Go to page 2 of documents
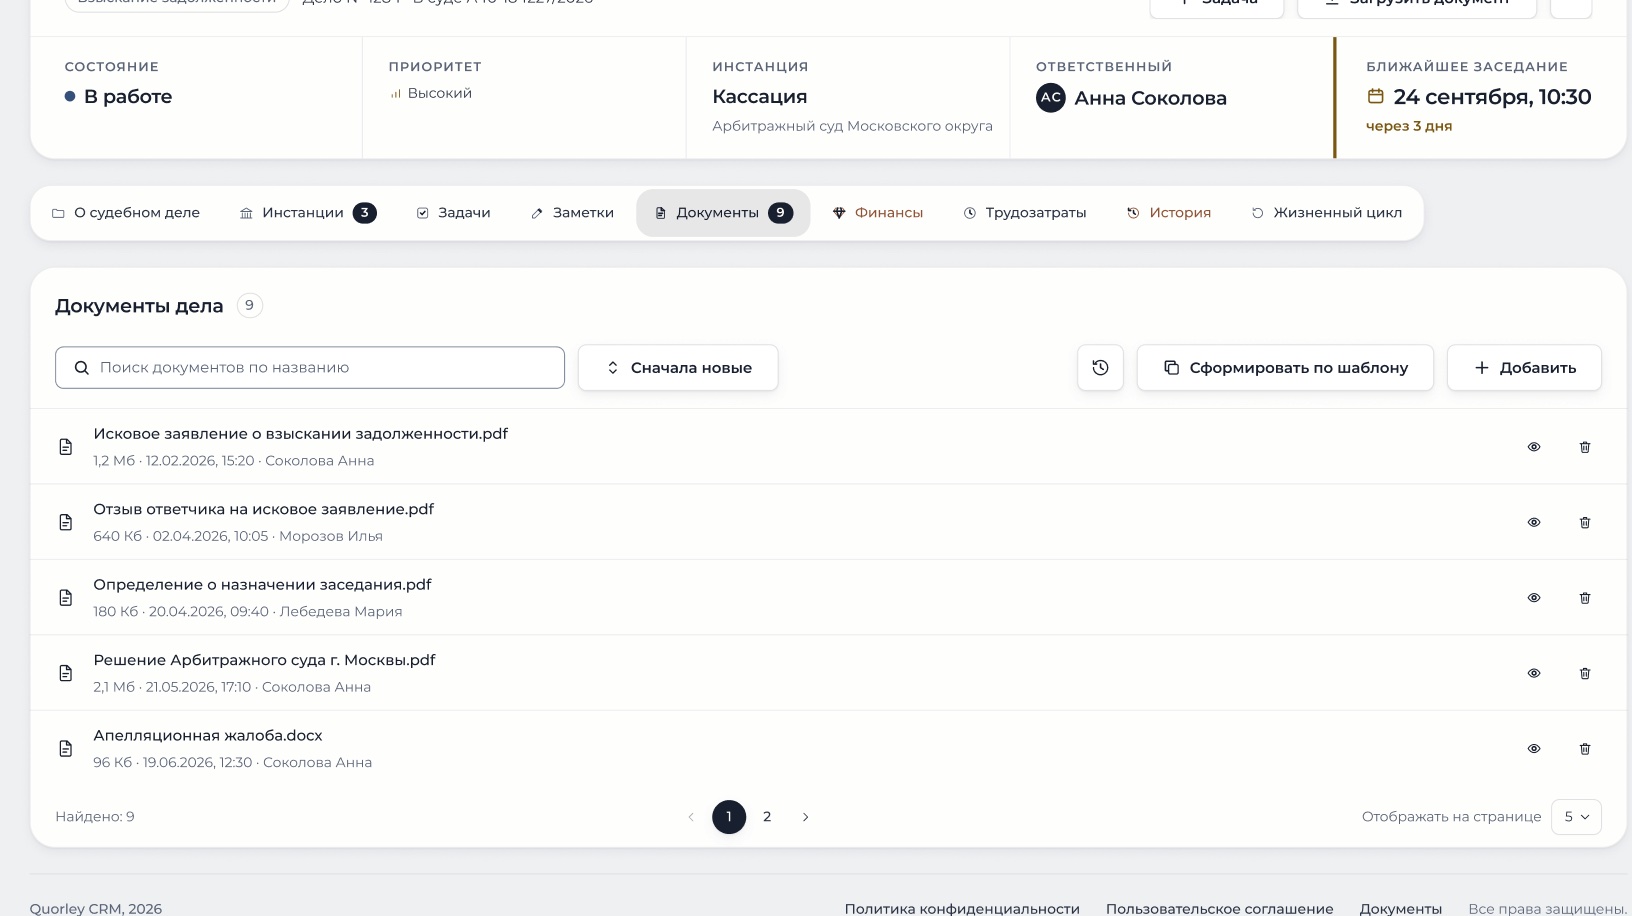1632x916 pixels. [x=767, y=817]
